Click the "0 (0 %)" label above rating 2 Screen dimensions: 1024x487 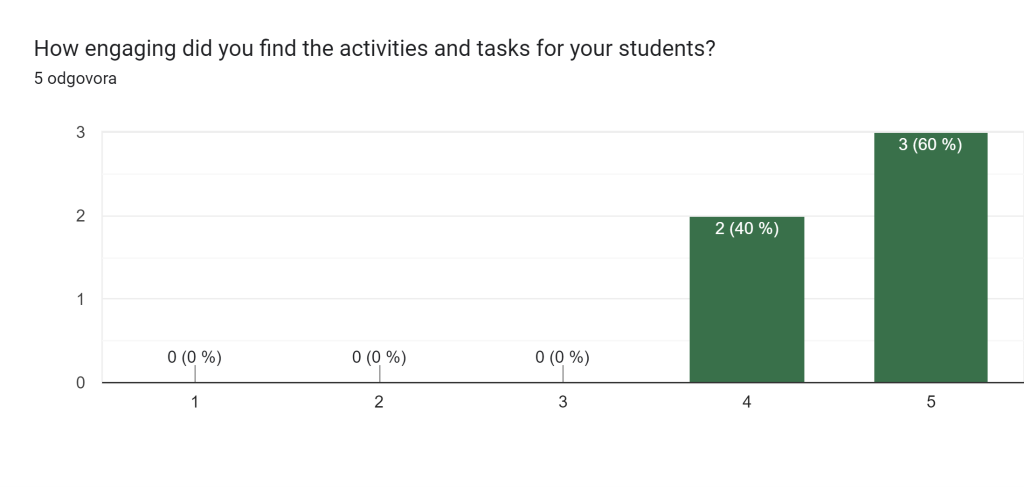(x=379, y=356)
